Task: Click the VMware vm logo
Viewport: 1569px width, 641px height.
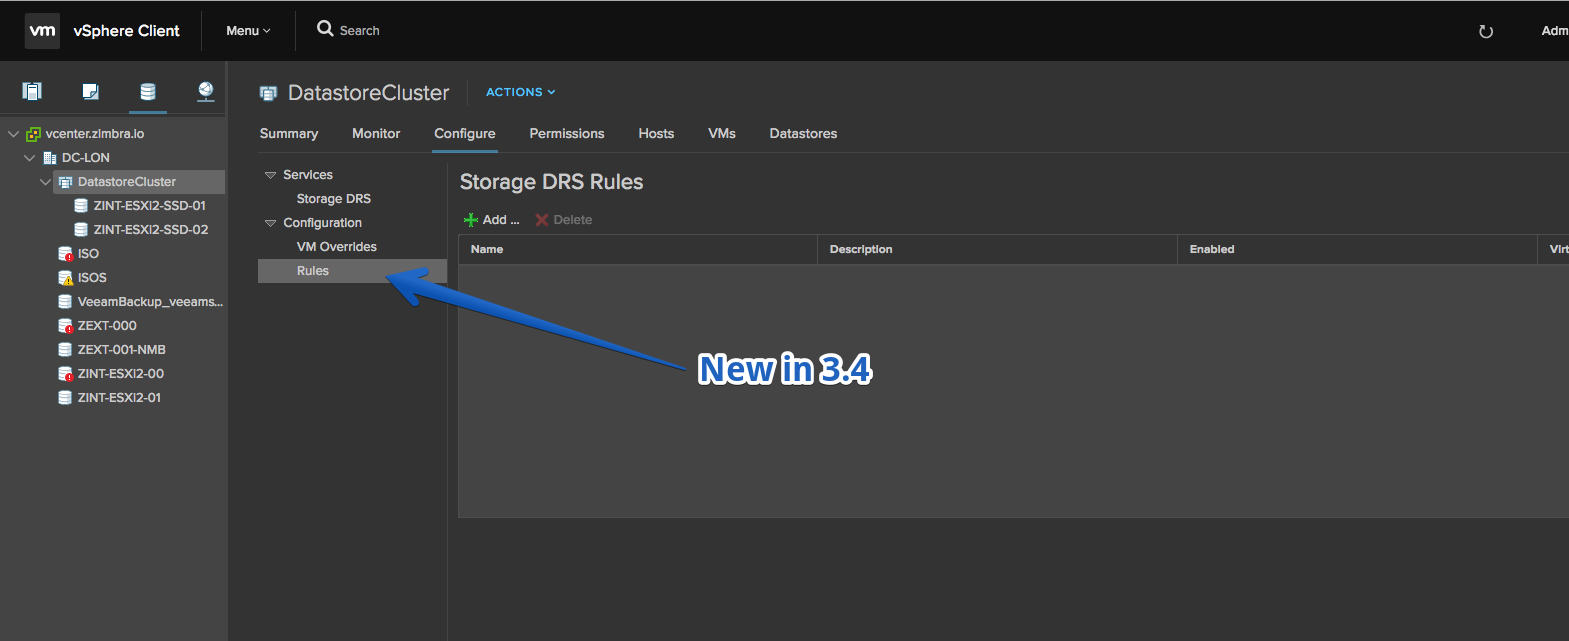Action: coord(42,31)
